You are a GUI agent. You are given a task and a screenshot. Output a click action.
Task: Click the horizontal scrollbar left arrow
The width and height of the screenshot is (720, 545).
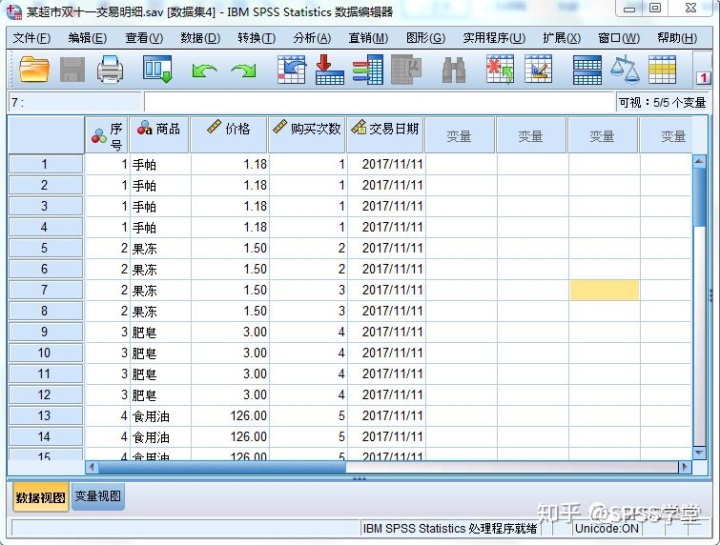pos(92,467)
